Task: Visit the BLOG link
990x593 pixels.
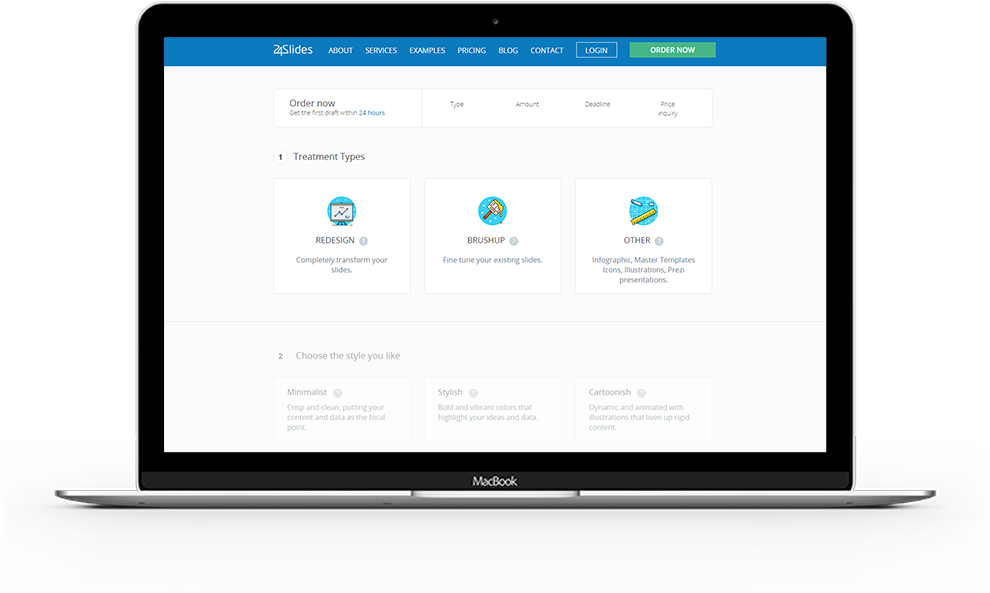Action: tap(508, 51)
